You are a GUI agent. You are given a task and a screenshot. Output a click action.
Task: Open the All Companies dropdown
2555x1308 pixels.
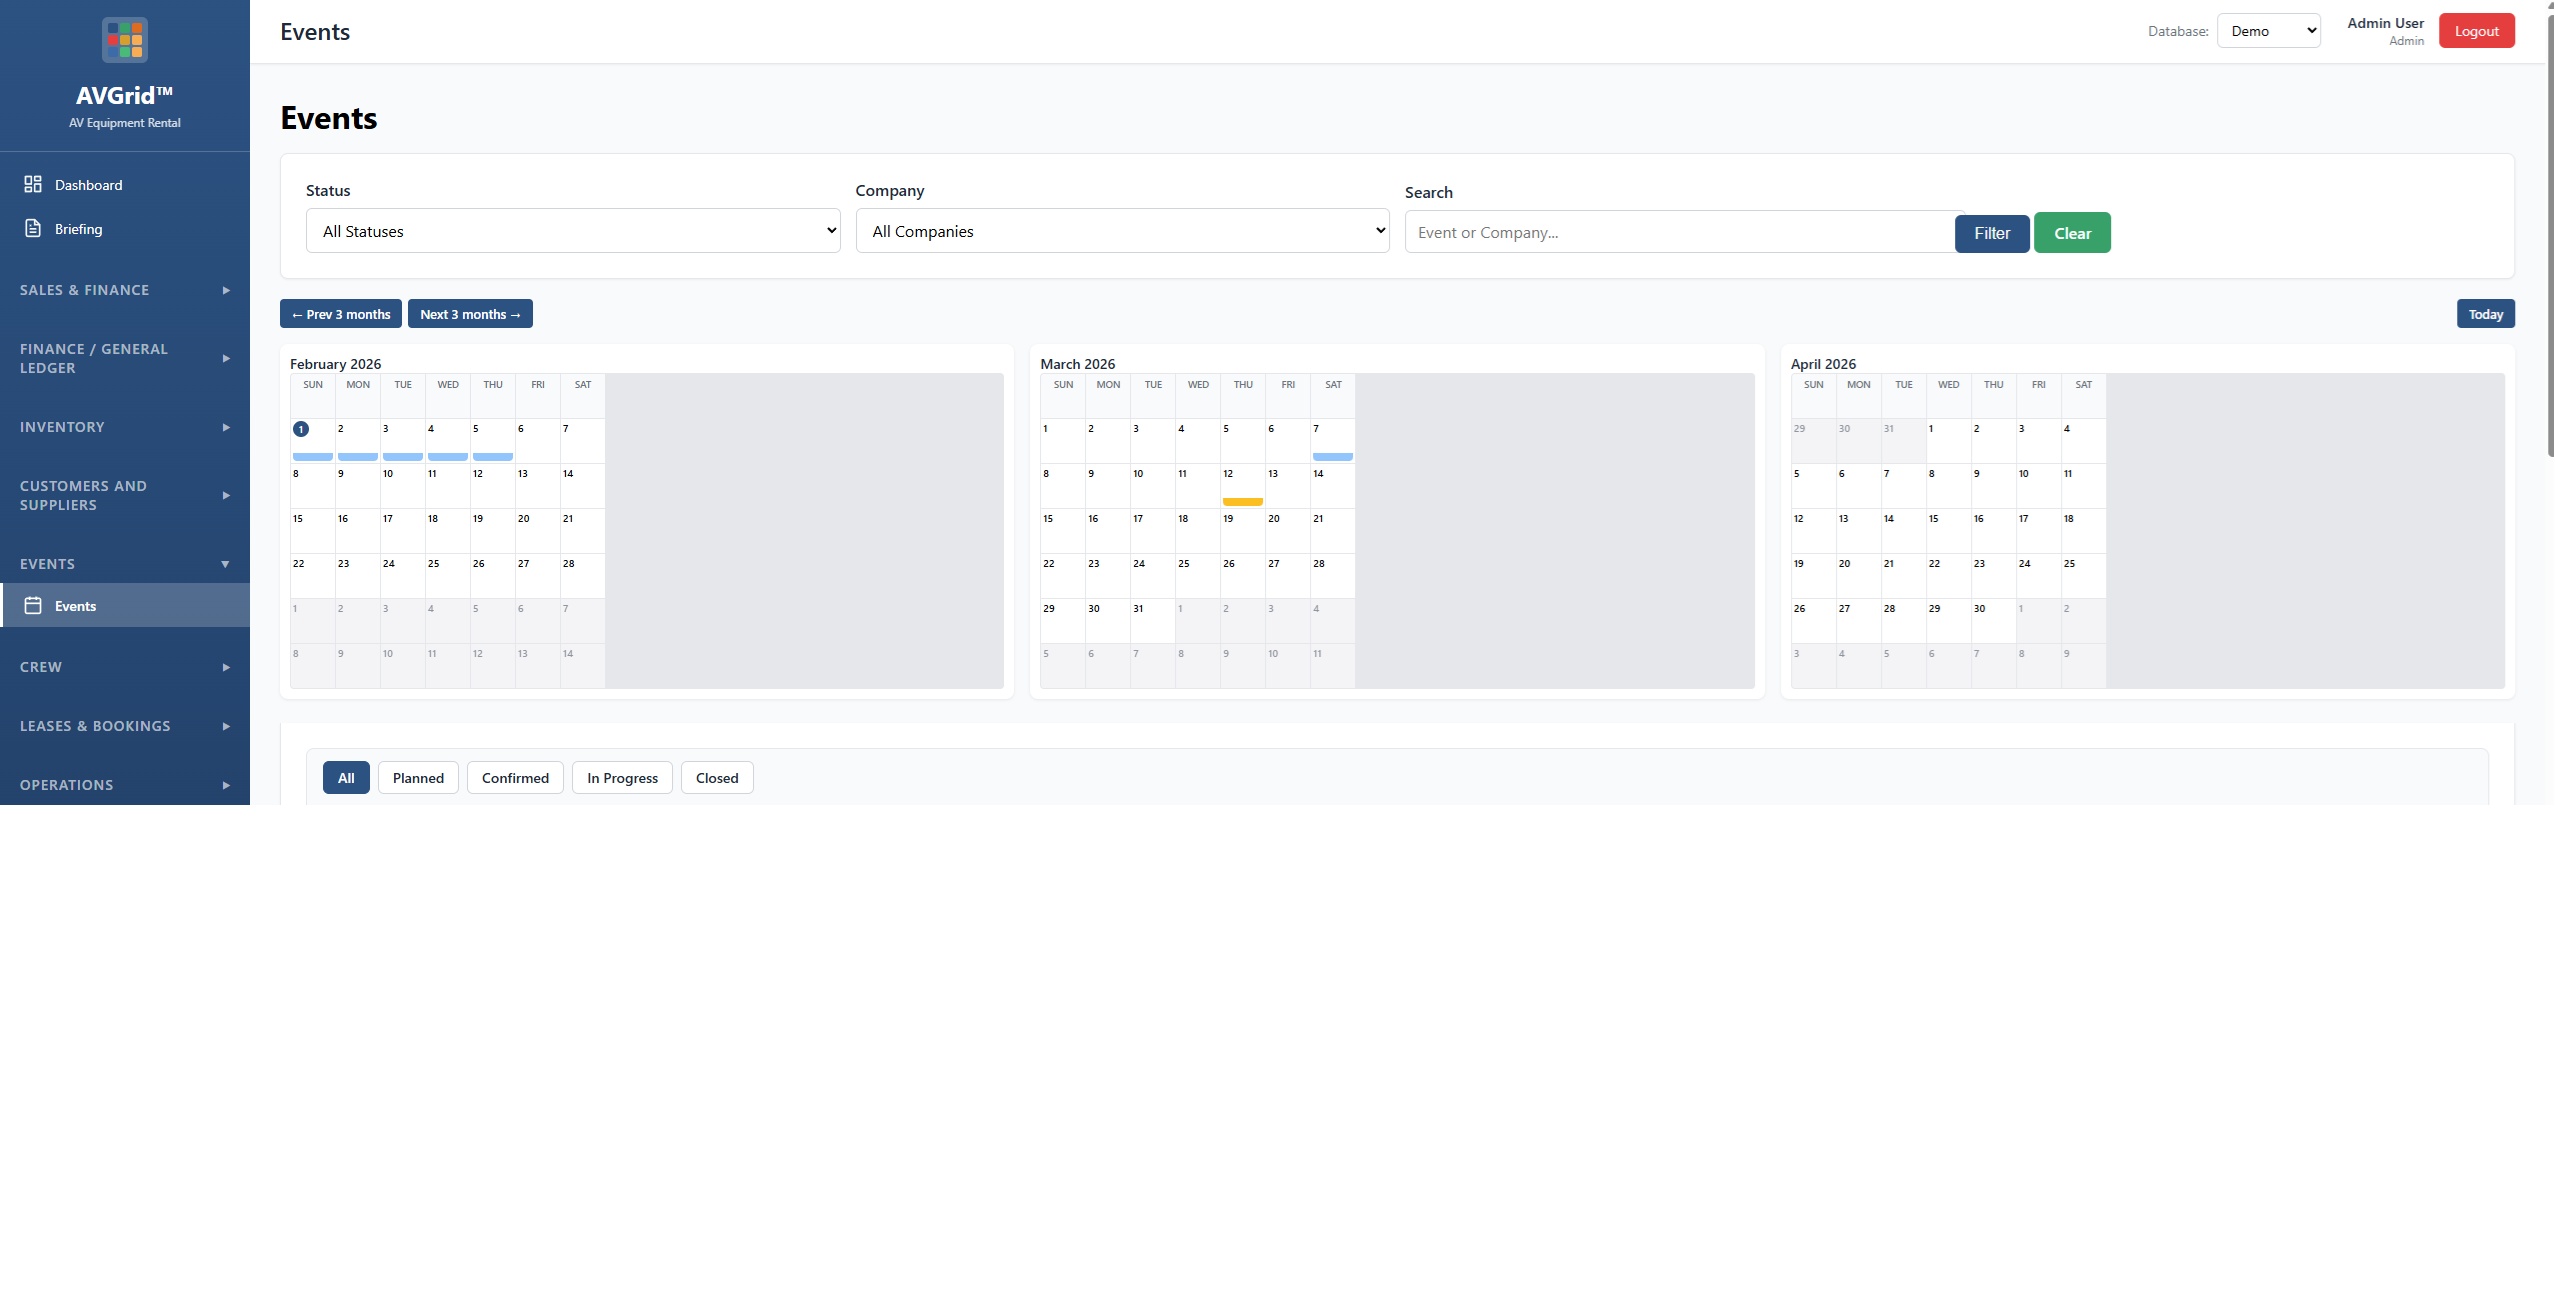[1122, 231]
